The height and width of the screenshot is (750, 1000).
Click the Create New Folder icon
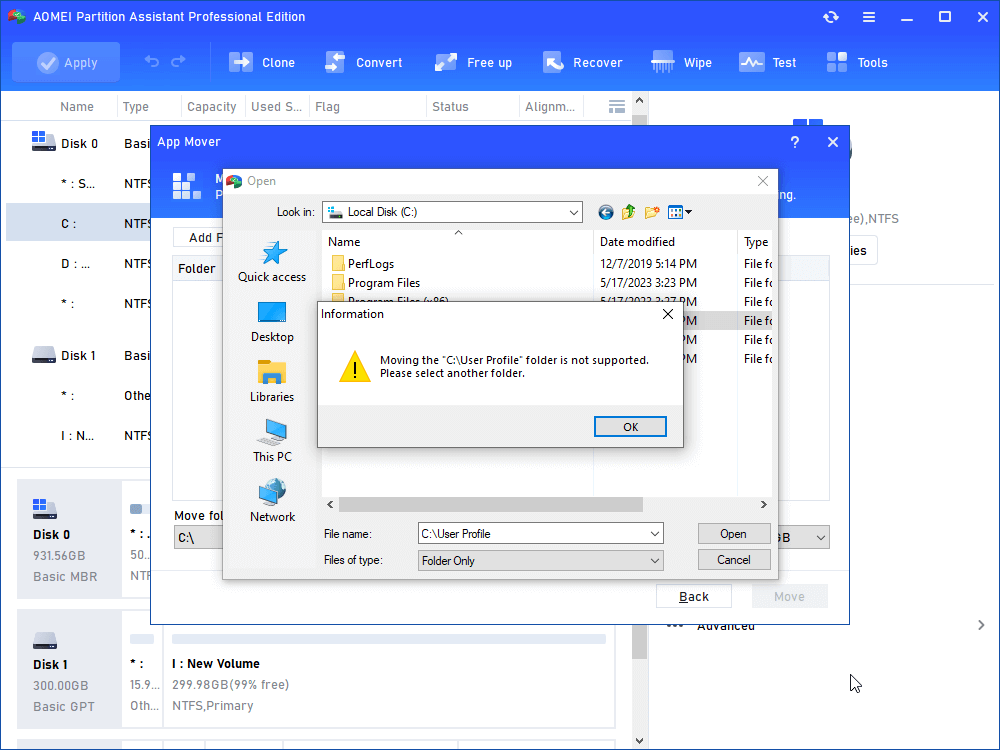coord(651,212)
